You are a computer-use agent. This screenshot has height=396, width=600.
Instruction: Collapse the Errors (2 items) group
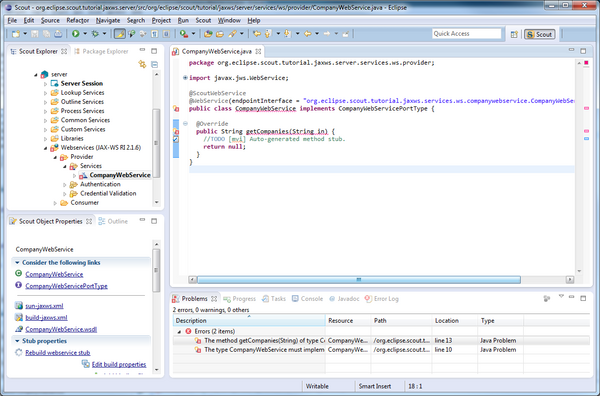[x=179, y=332]
